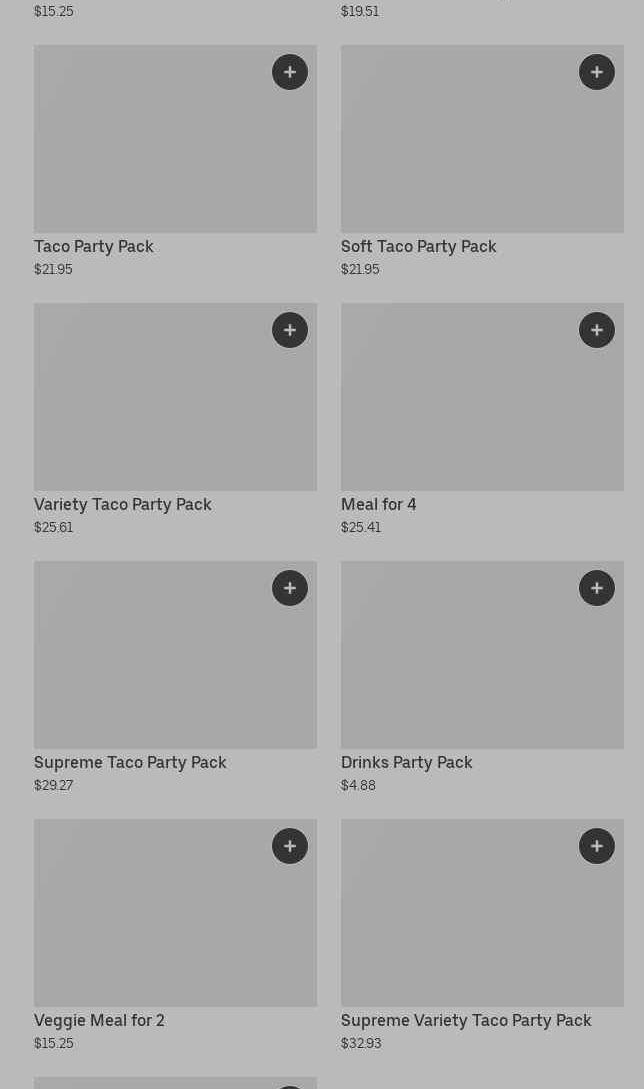The height and width of the screenshot is (1089, 644).
Task: Click the Taco Party Pack title
Action: pos(94,246)
